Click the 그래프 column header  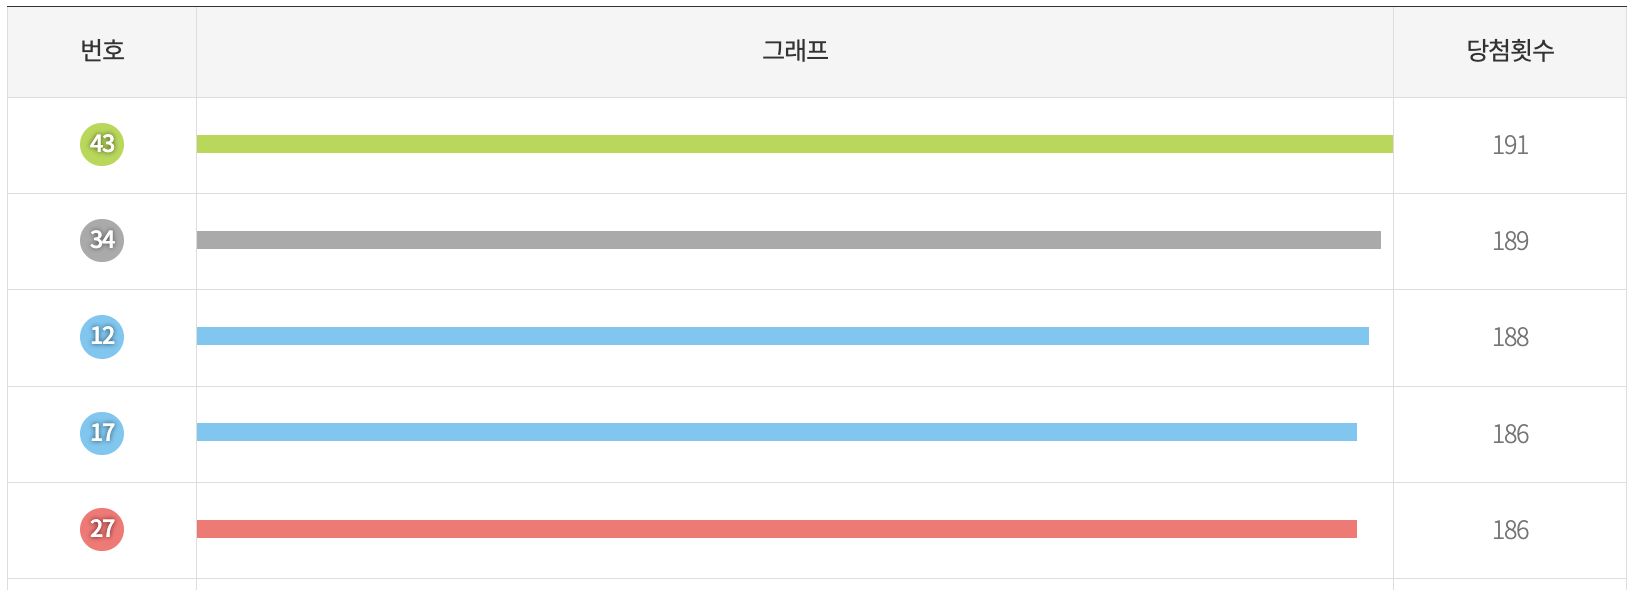(795, 51)
